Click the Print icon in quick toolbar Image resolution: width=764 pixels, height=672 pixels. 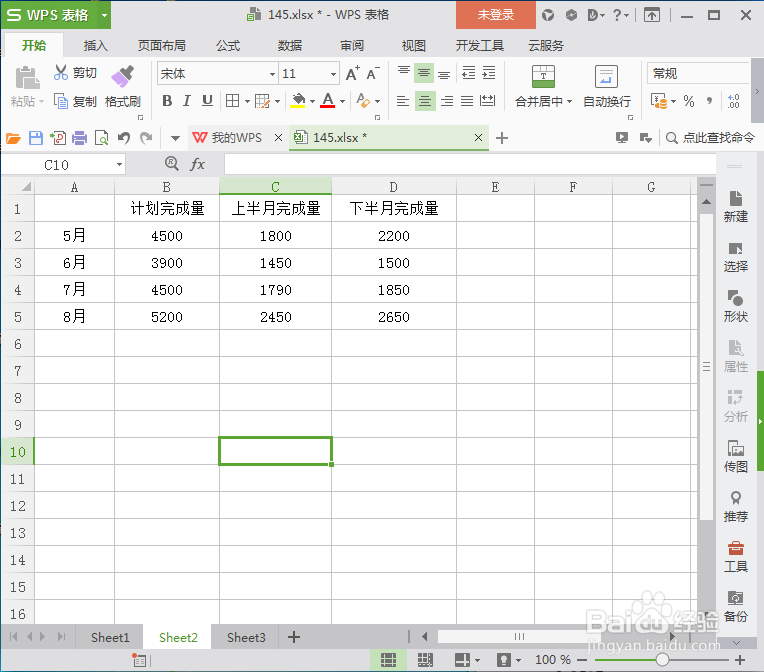point(79,138)
